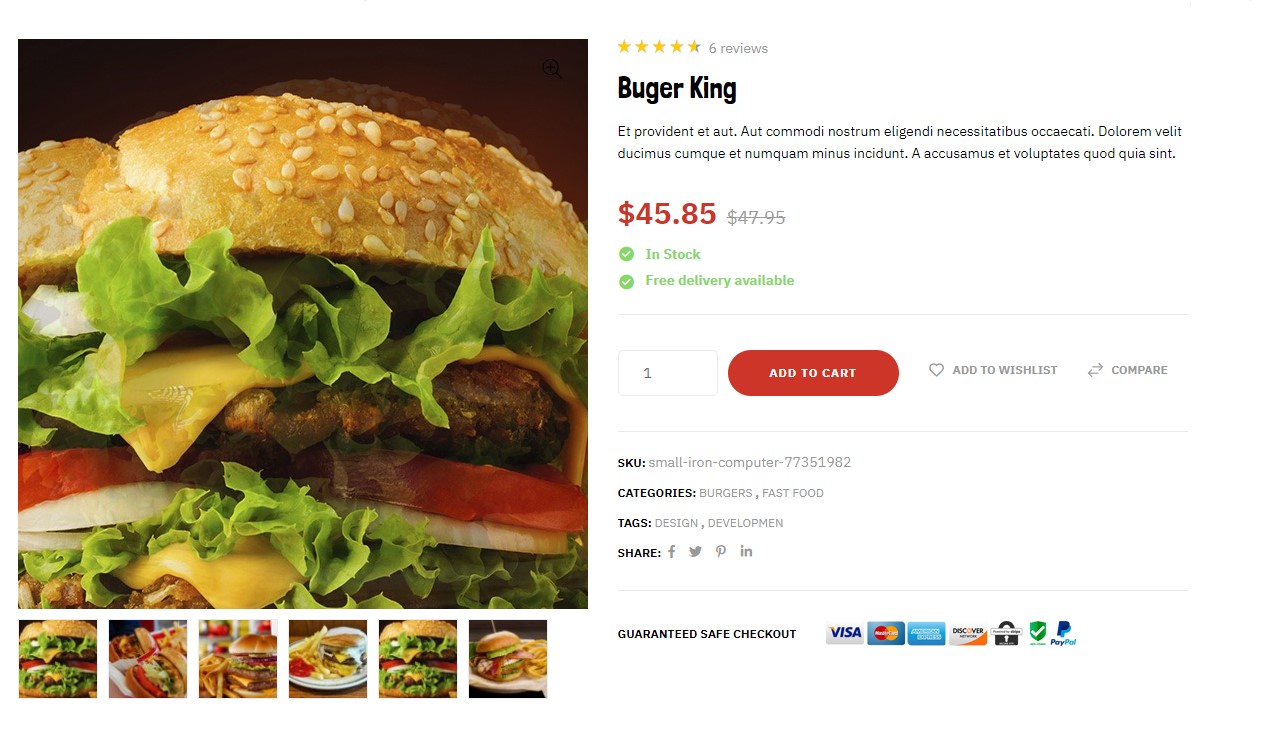Screen dimensions: 1270x730
Task: Click the PayPal payment icon
Action: 1063,633
